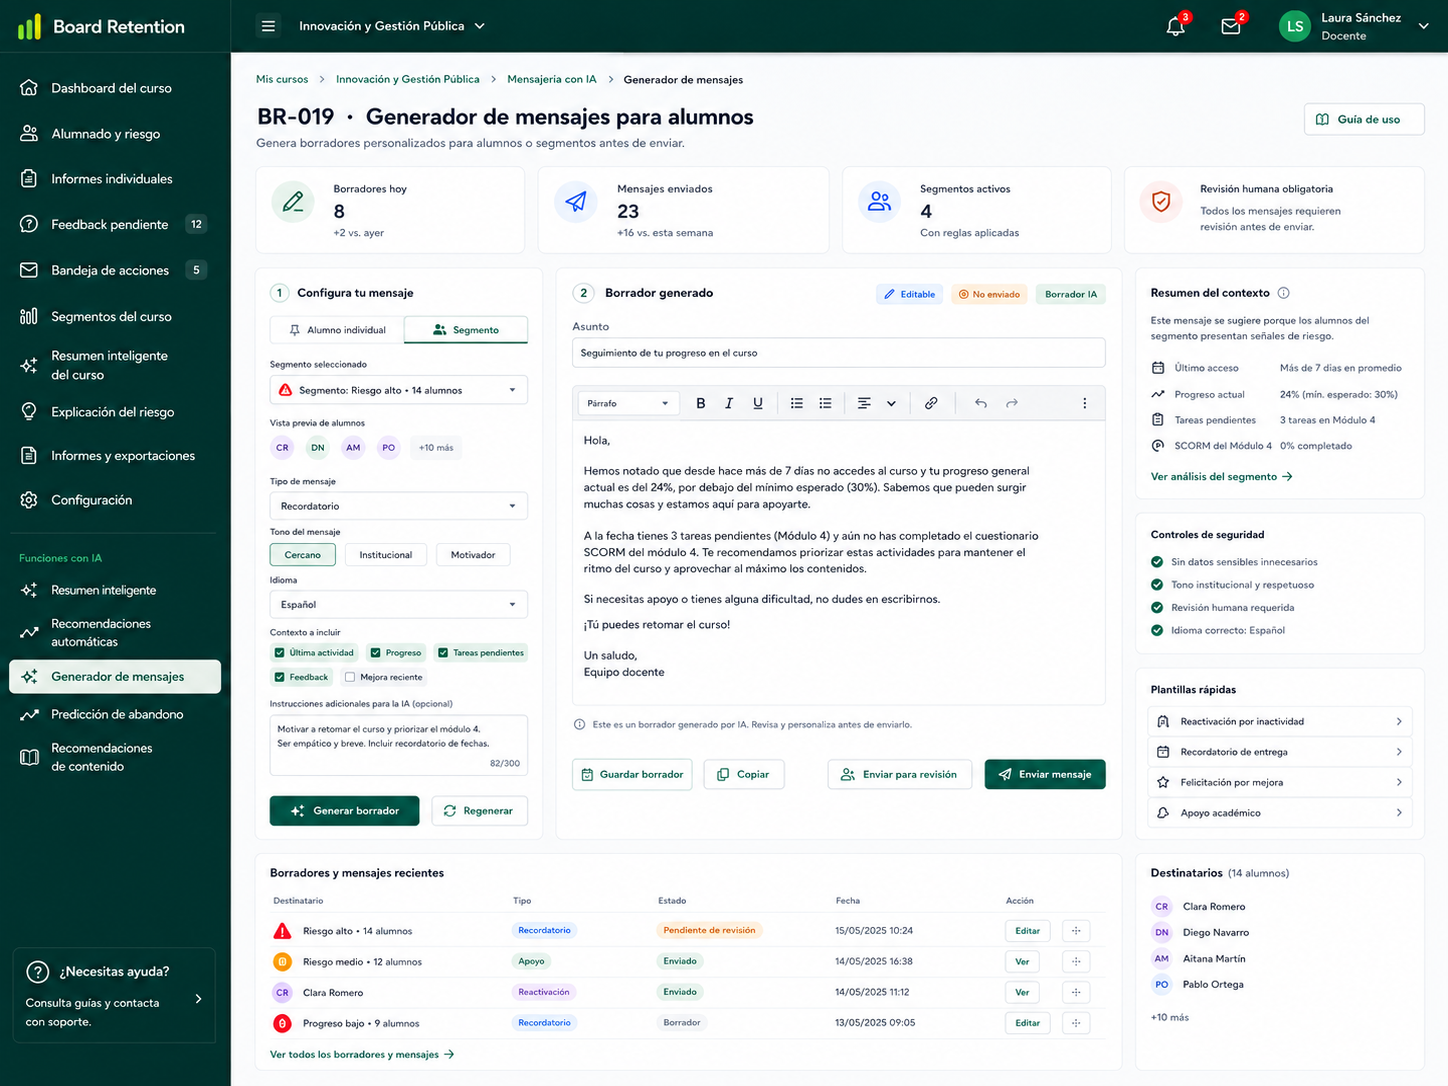The width and height of the screenshot is (1448, 1086).
Task: Undo last edit in editor toolbar
Action: [981, 403]
